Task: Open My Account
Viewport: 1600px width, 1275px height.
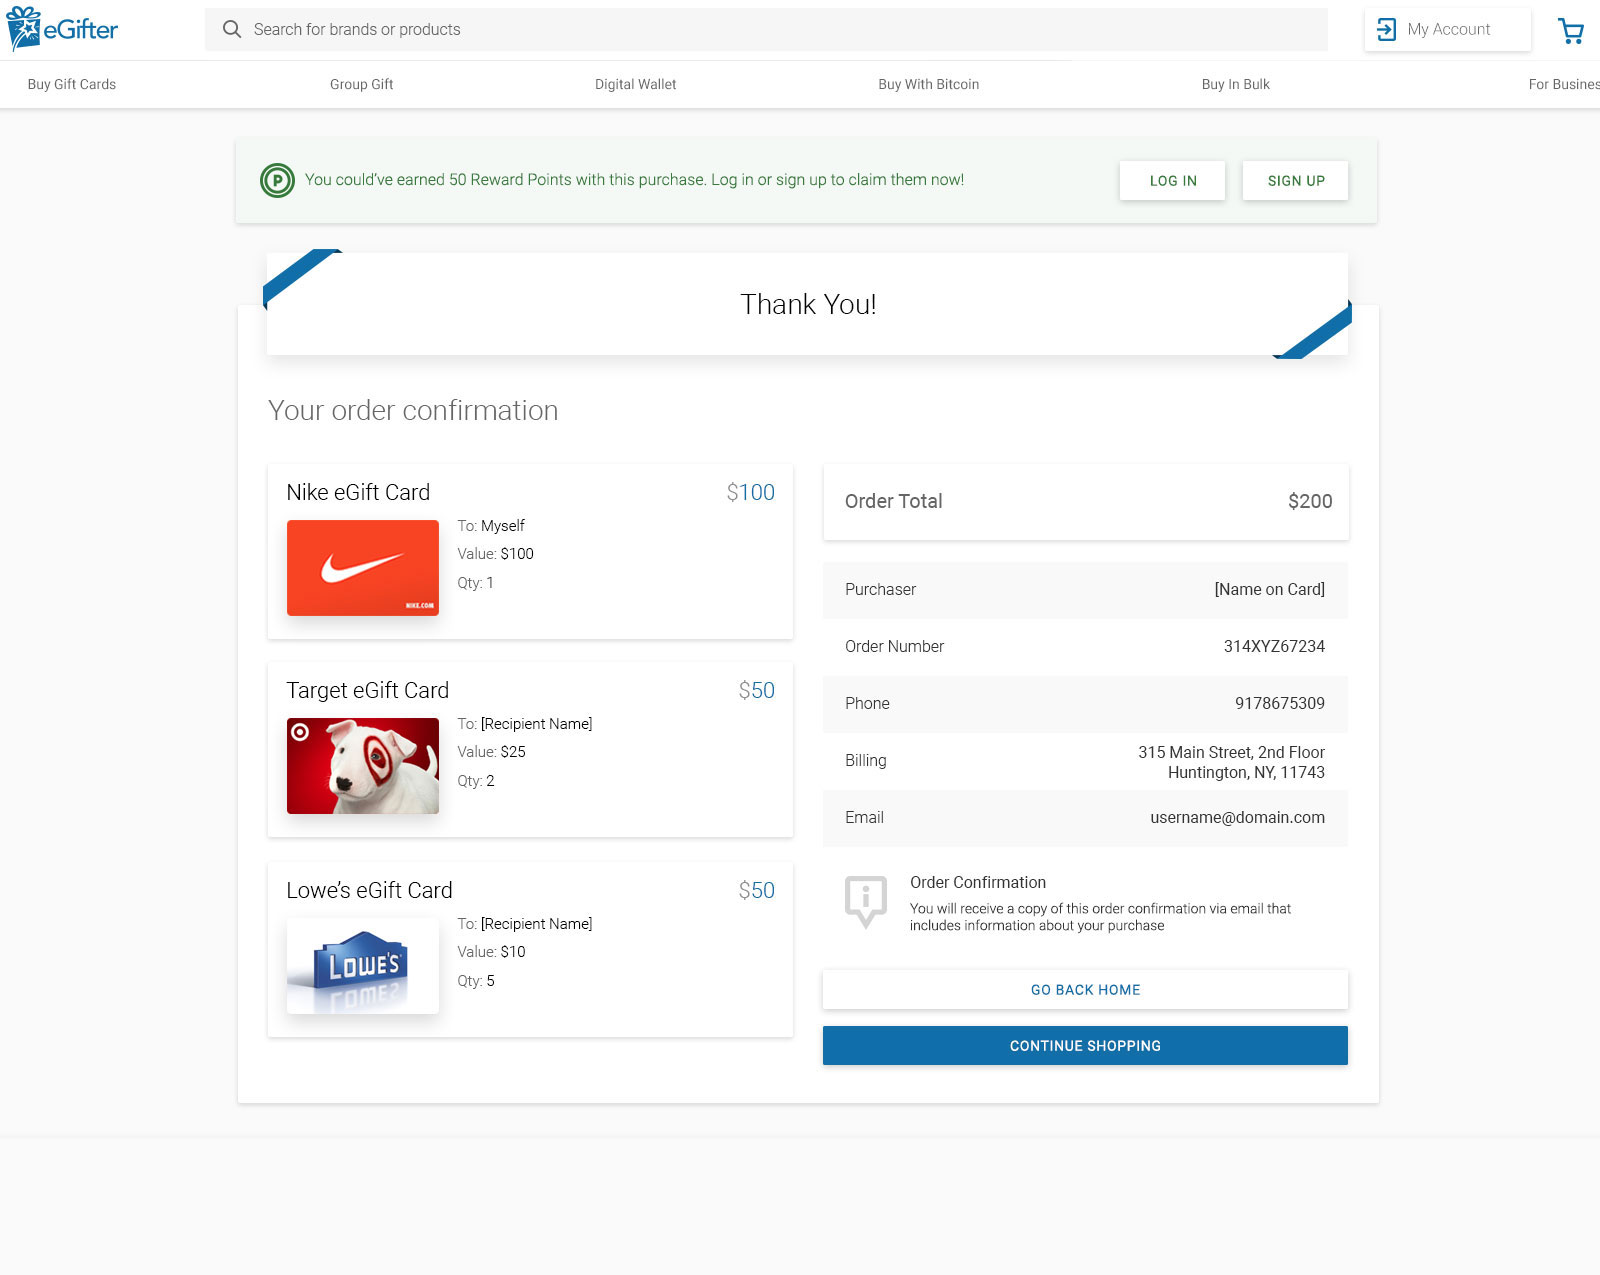Action: pyautogui.click(x=1448, y=30)
